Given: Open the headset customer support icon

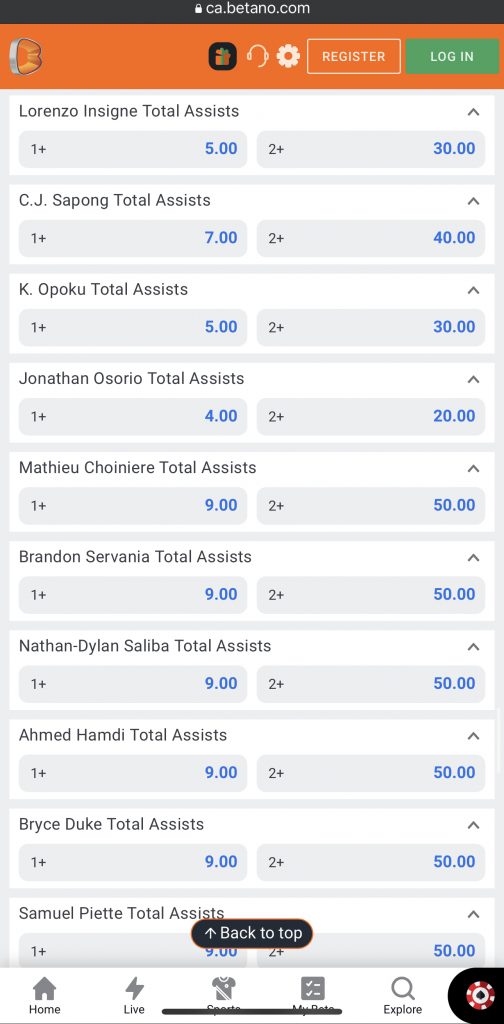Looking at the screenshot, I should 257,56.
